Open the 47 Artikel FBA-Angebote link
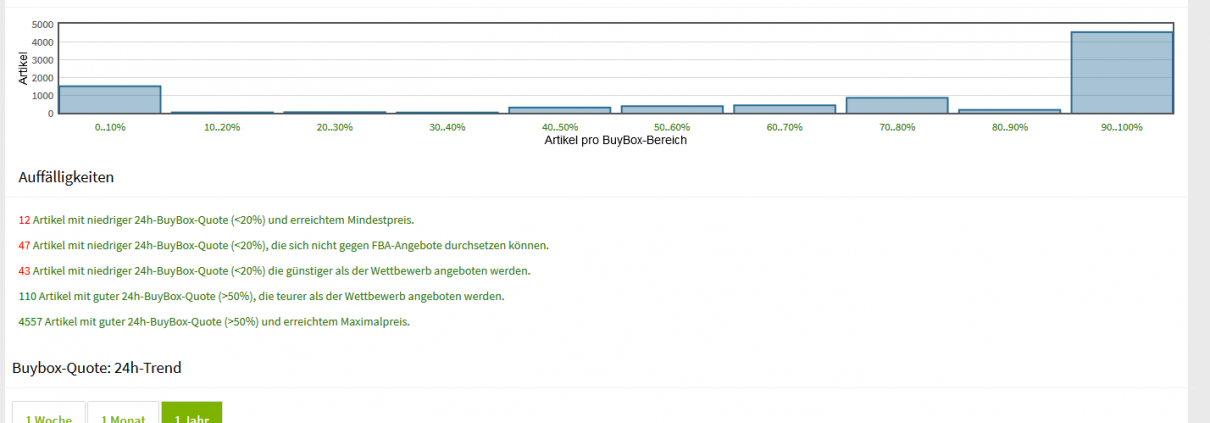This screenshot has height=423, width=1210. (x=284, y=245)
